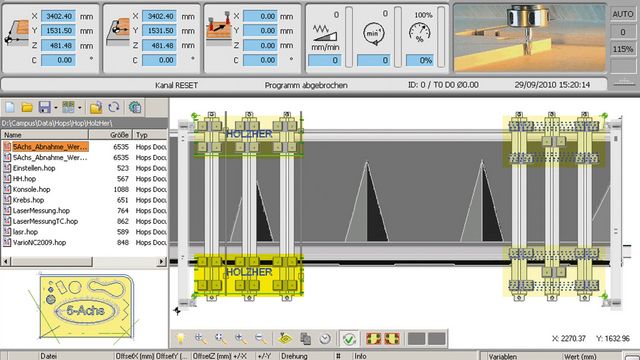Click file list scrollbar left arrow
Viewport: 640px width, 360px height.
pos(6,261)
